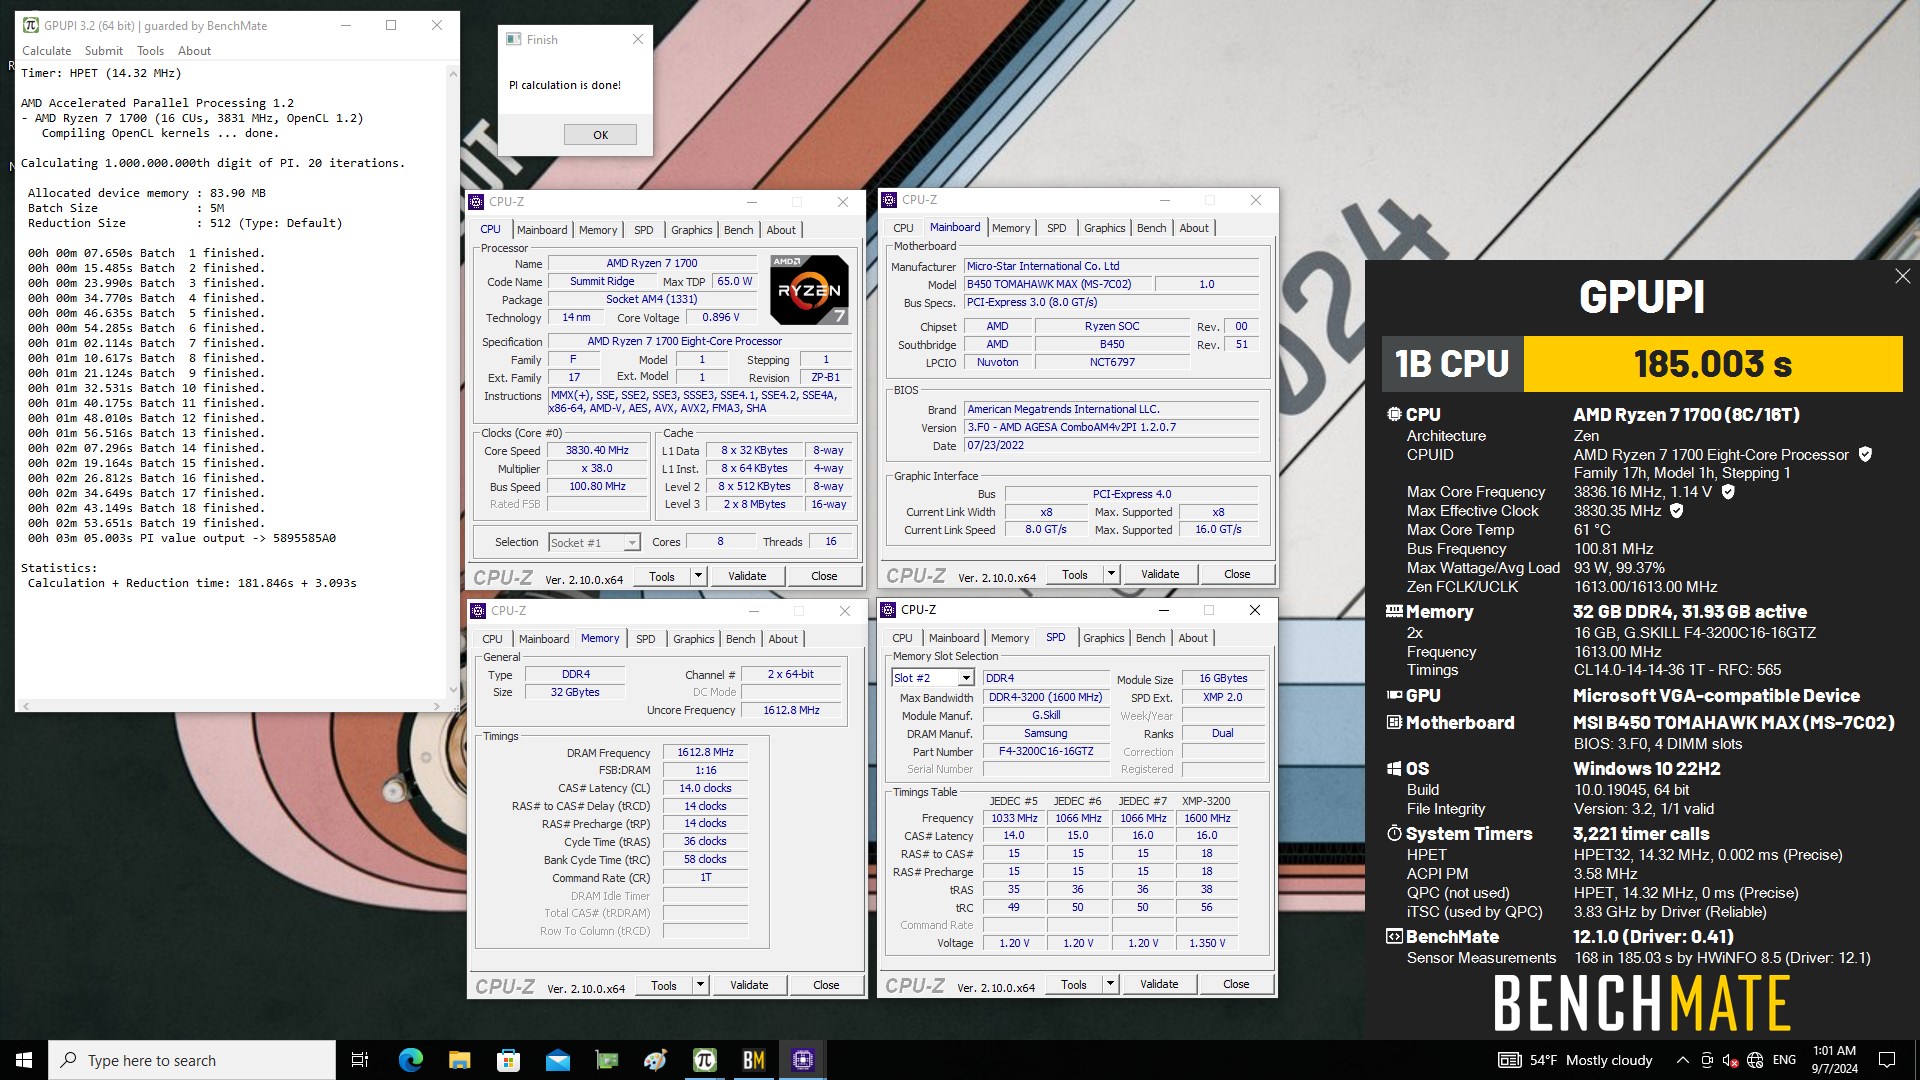Screen dimensions: 1920x1080
Task: Expand Tools dropdown arrow in Mainboard window
Action: [1111, 574]
